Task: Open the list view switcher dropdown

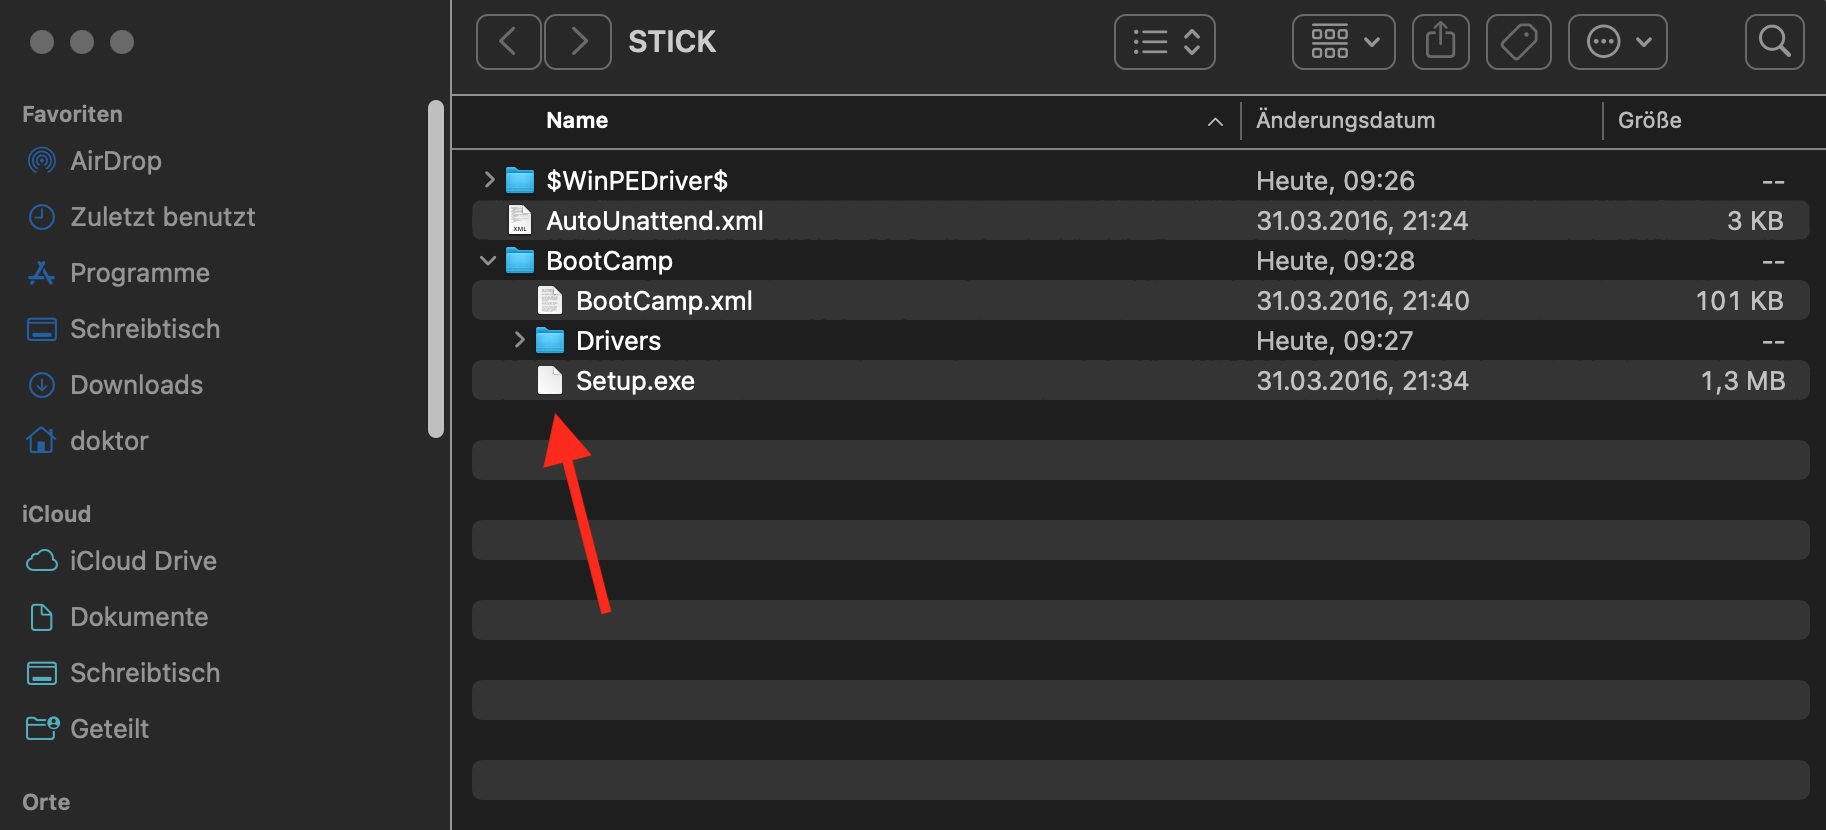Action: click(x=1164, y=42)
